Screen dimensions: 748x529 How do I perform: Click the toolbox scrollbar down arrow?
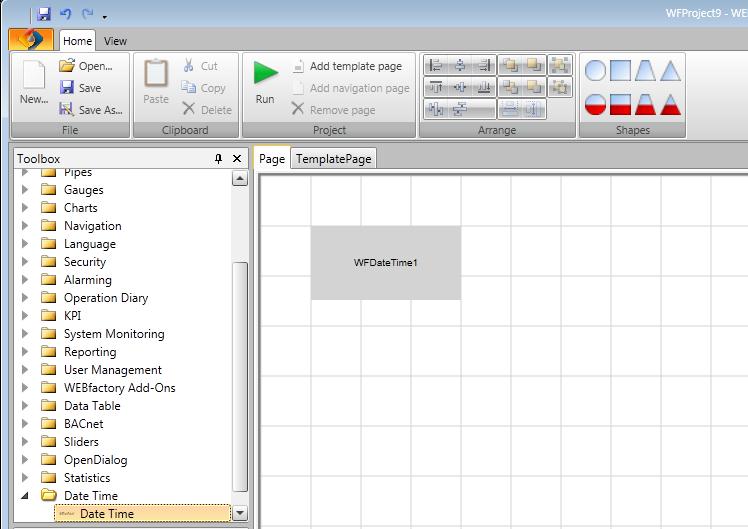click(x=239, y=513)
